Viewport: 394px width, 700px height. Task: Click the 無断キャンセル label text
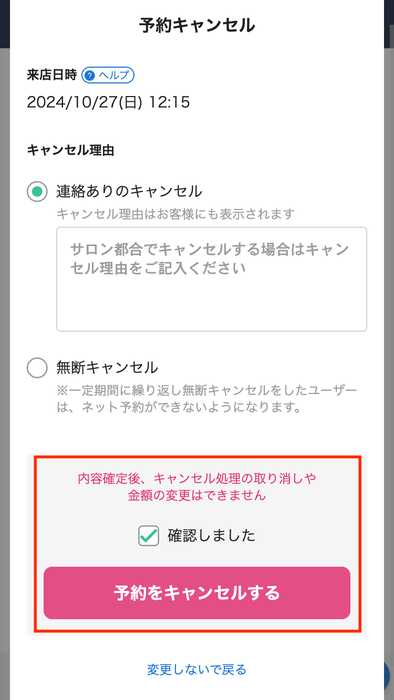point(107,368)
